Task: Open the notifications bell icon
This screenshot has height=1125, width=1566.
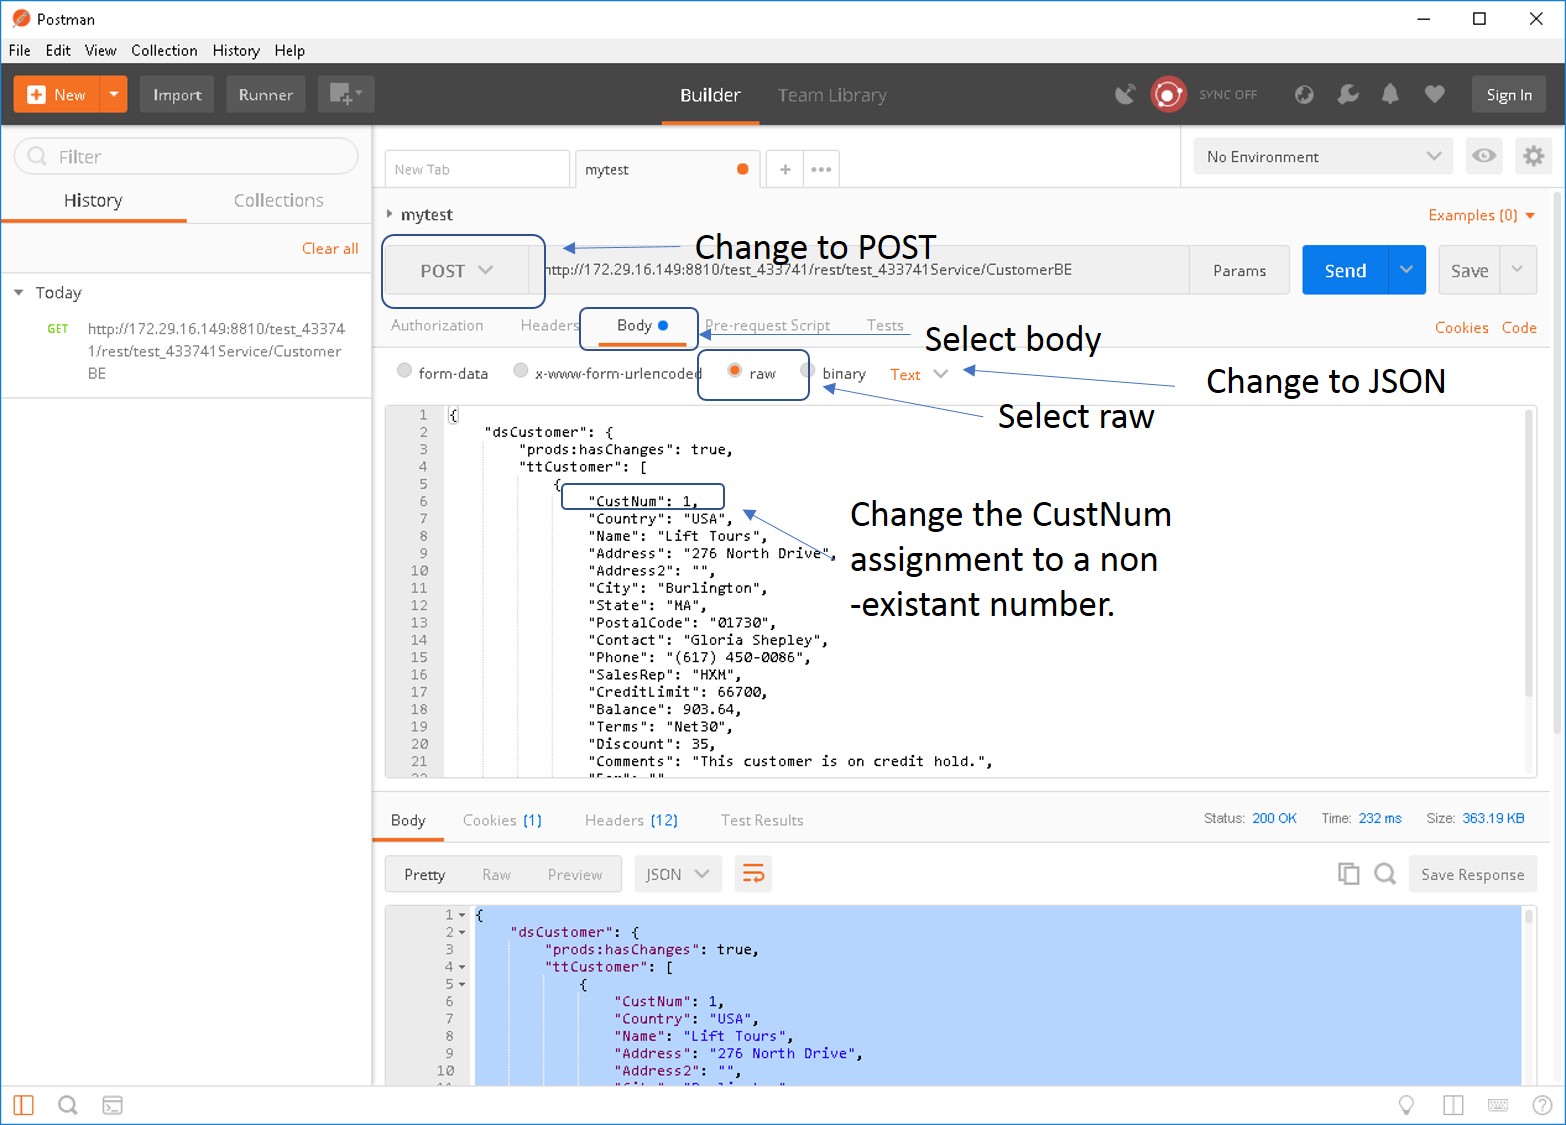Action: (x=1390, y=94)
